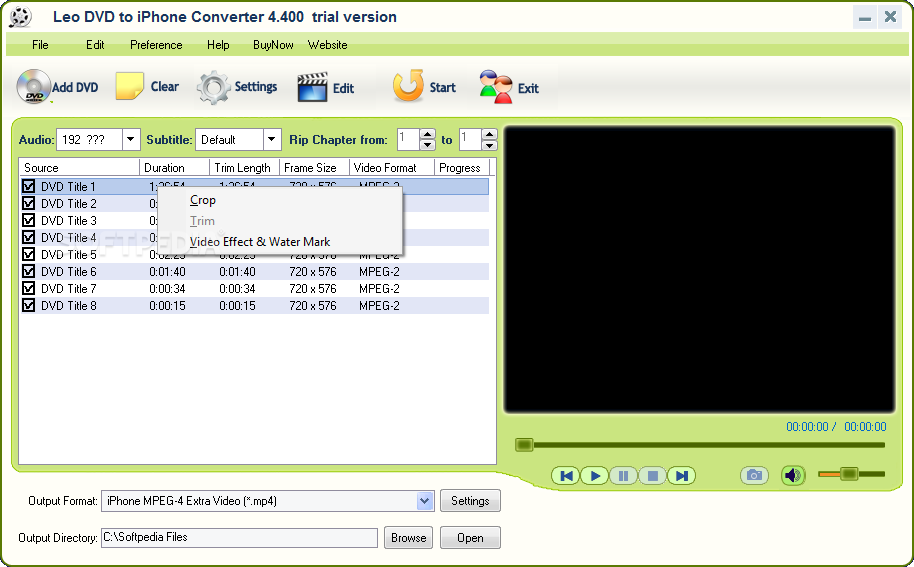Open the Help menu
This screenshot has width=914, height=567.
coord(218,45)
